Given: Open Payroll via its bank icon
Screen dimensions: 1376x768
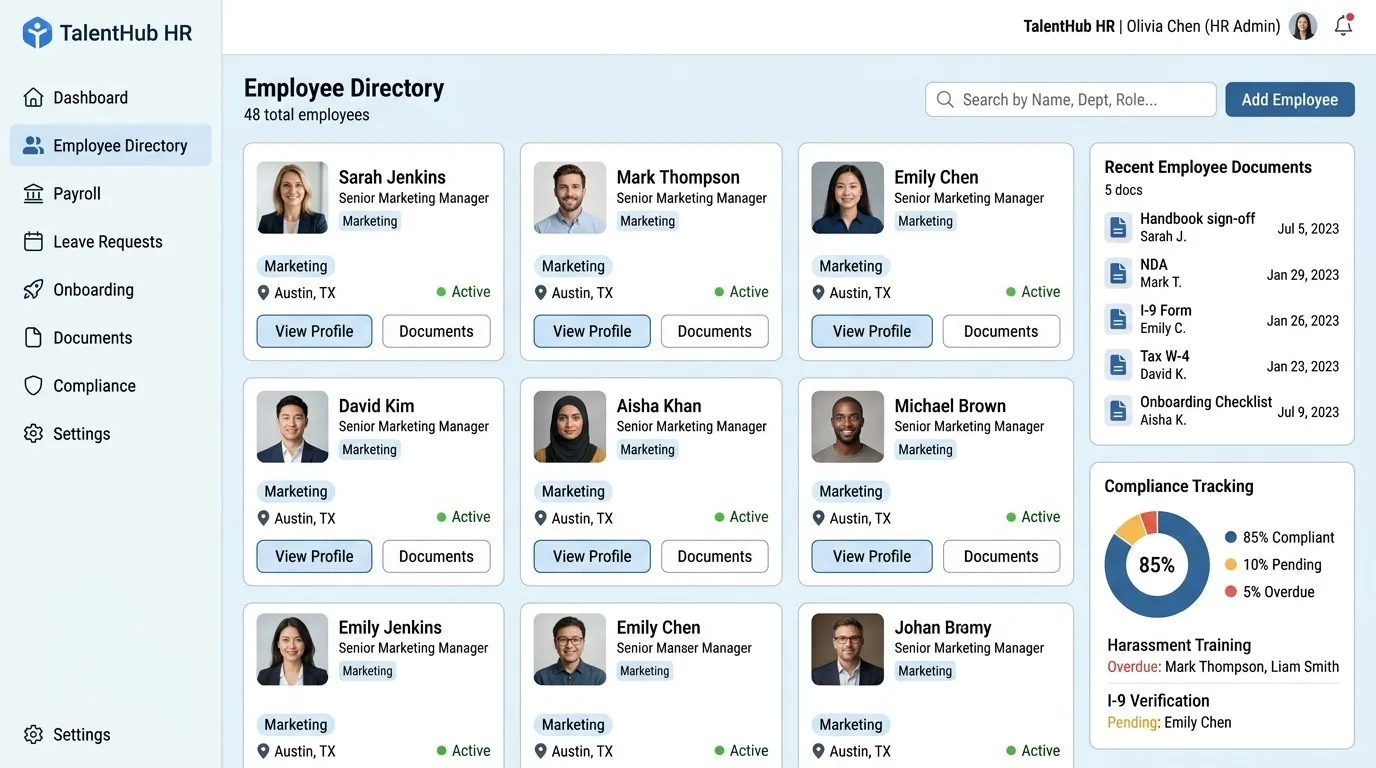Looking at the screenshot, I should click(33, 194).
